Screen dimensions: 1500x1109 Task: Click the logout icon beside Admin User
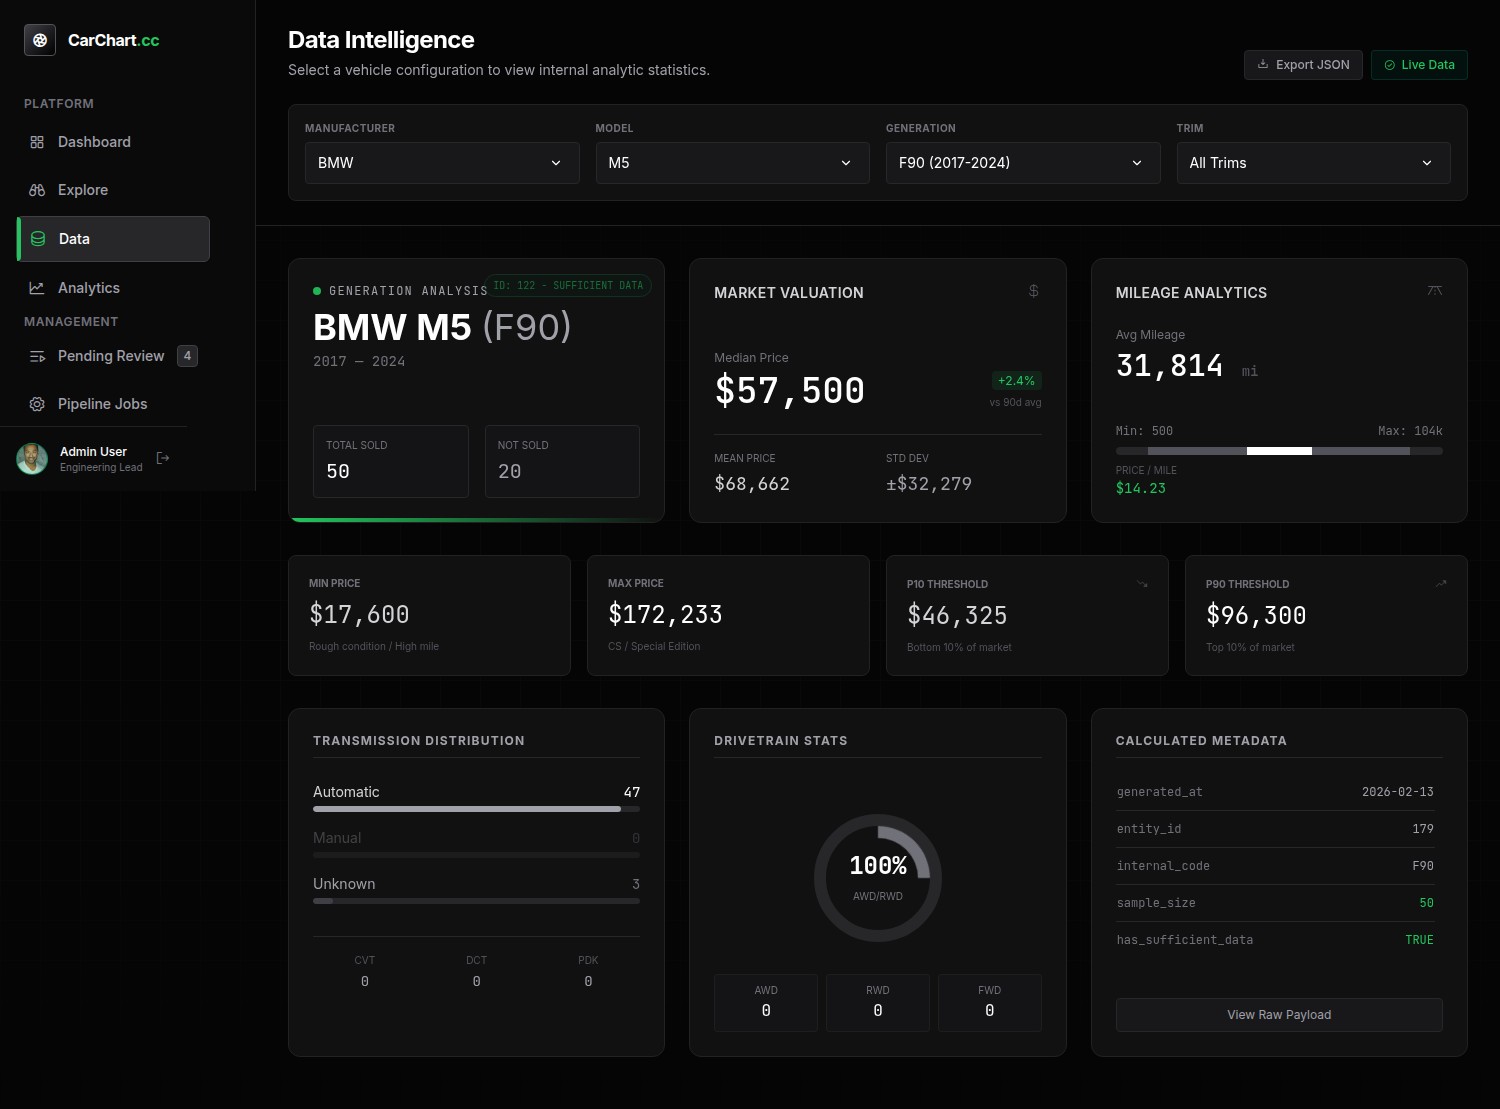point(162,458)
